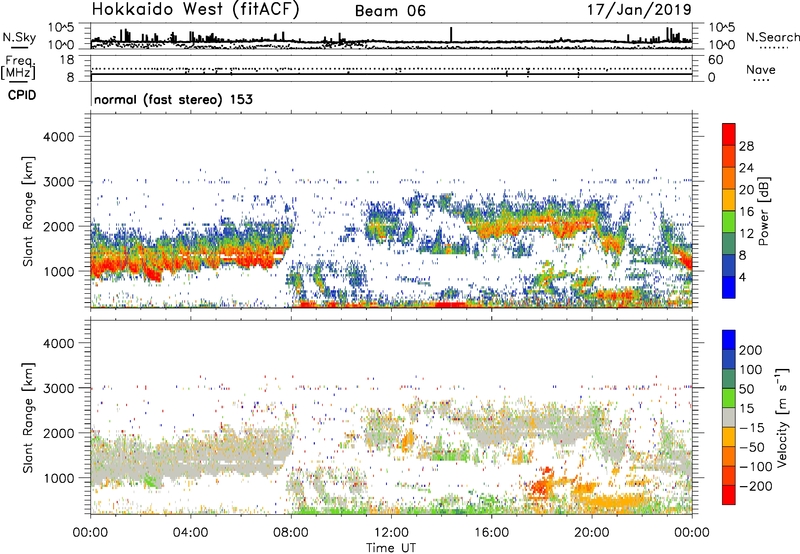Select the '4000' tick of the power panel
The image size is (800, 554).
coord(58,137)
